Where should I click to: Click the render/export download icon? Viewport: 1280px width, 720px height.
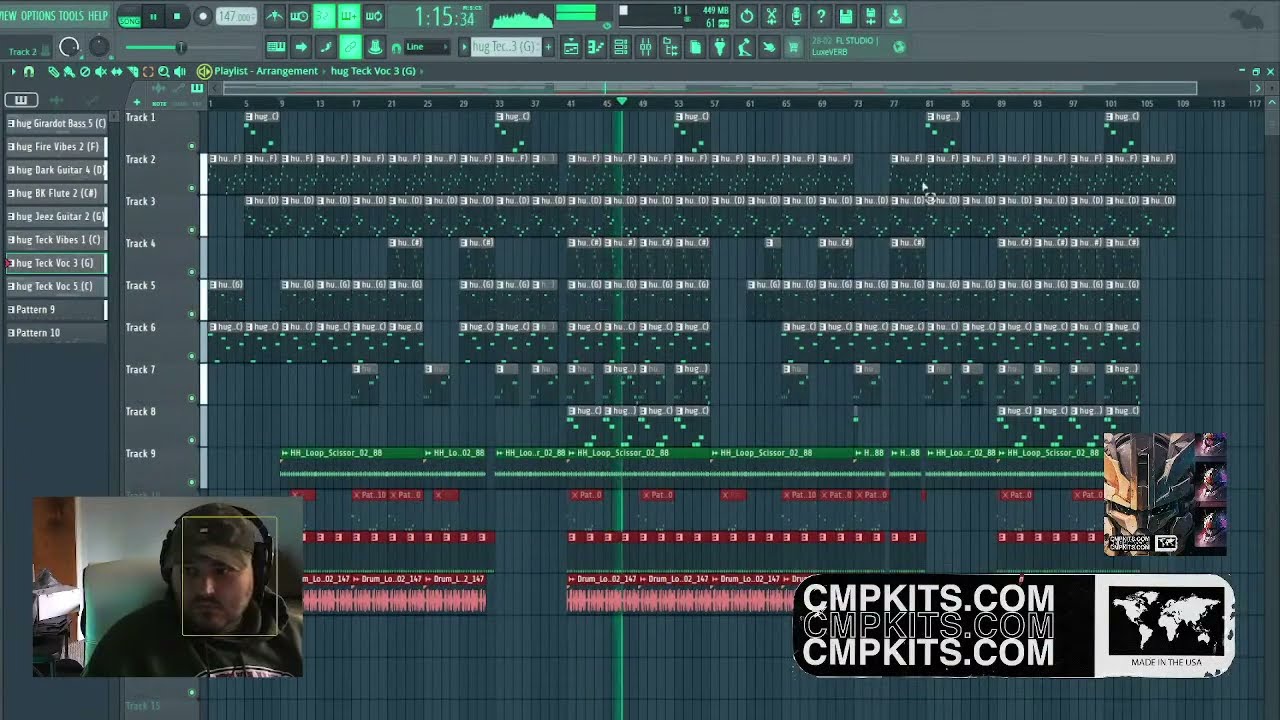[x=895, y=16]
